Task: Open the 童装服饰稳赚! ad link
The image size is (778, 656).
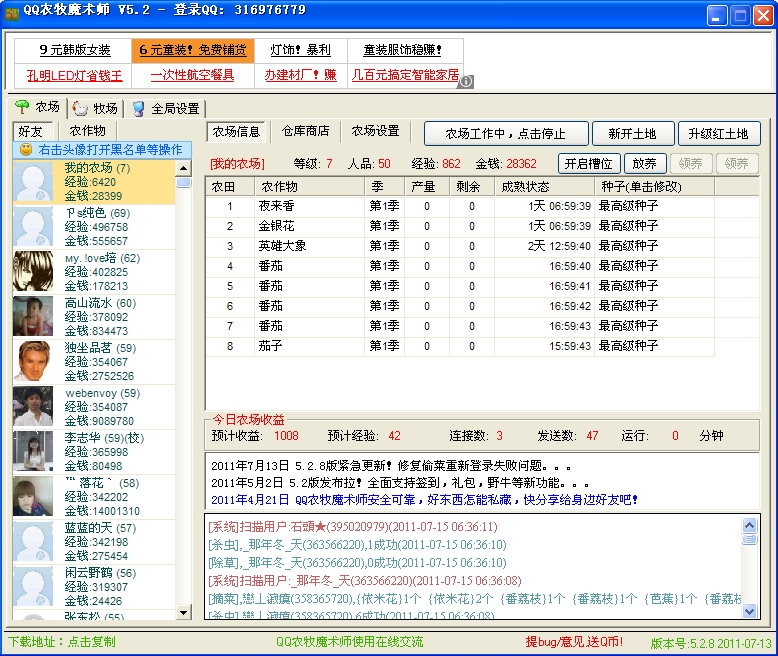Action: pyautogui.click(x=402, y=50)
